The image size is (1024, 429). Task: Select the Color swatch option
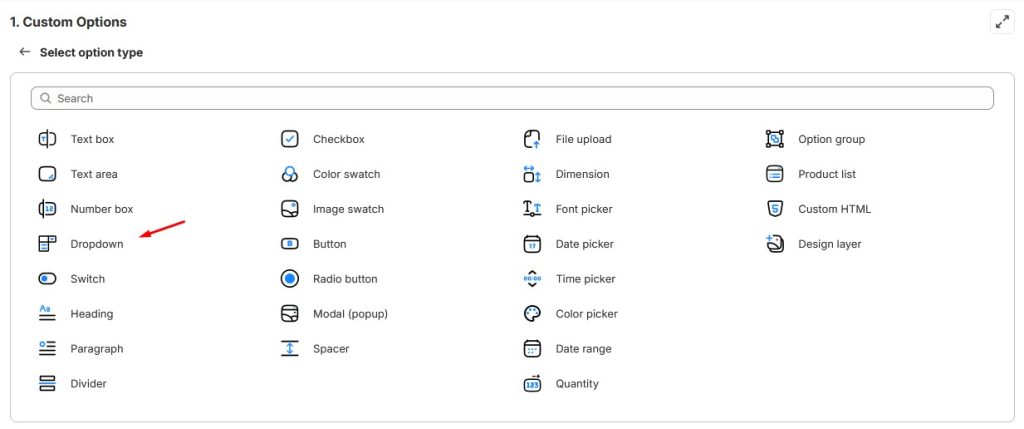click(x=346, y=174)
